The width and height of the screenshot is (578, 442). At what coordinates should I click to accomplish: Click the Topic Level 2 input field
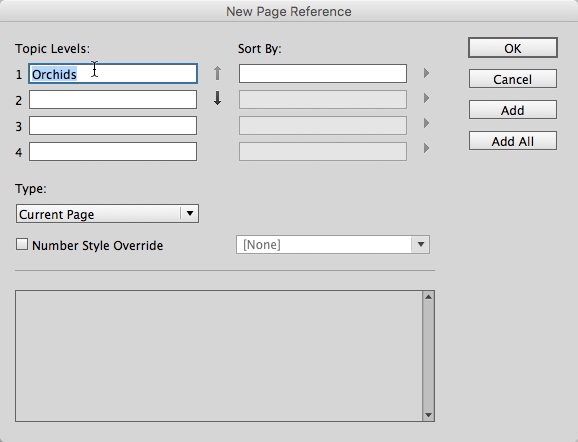tap(113, 100)
